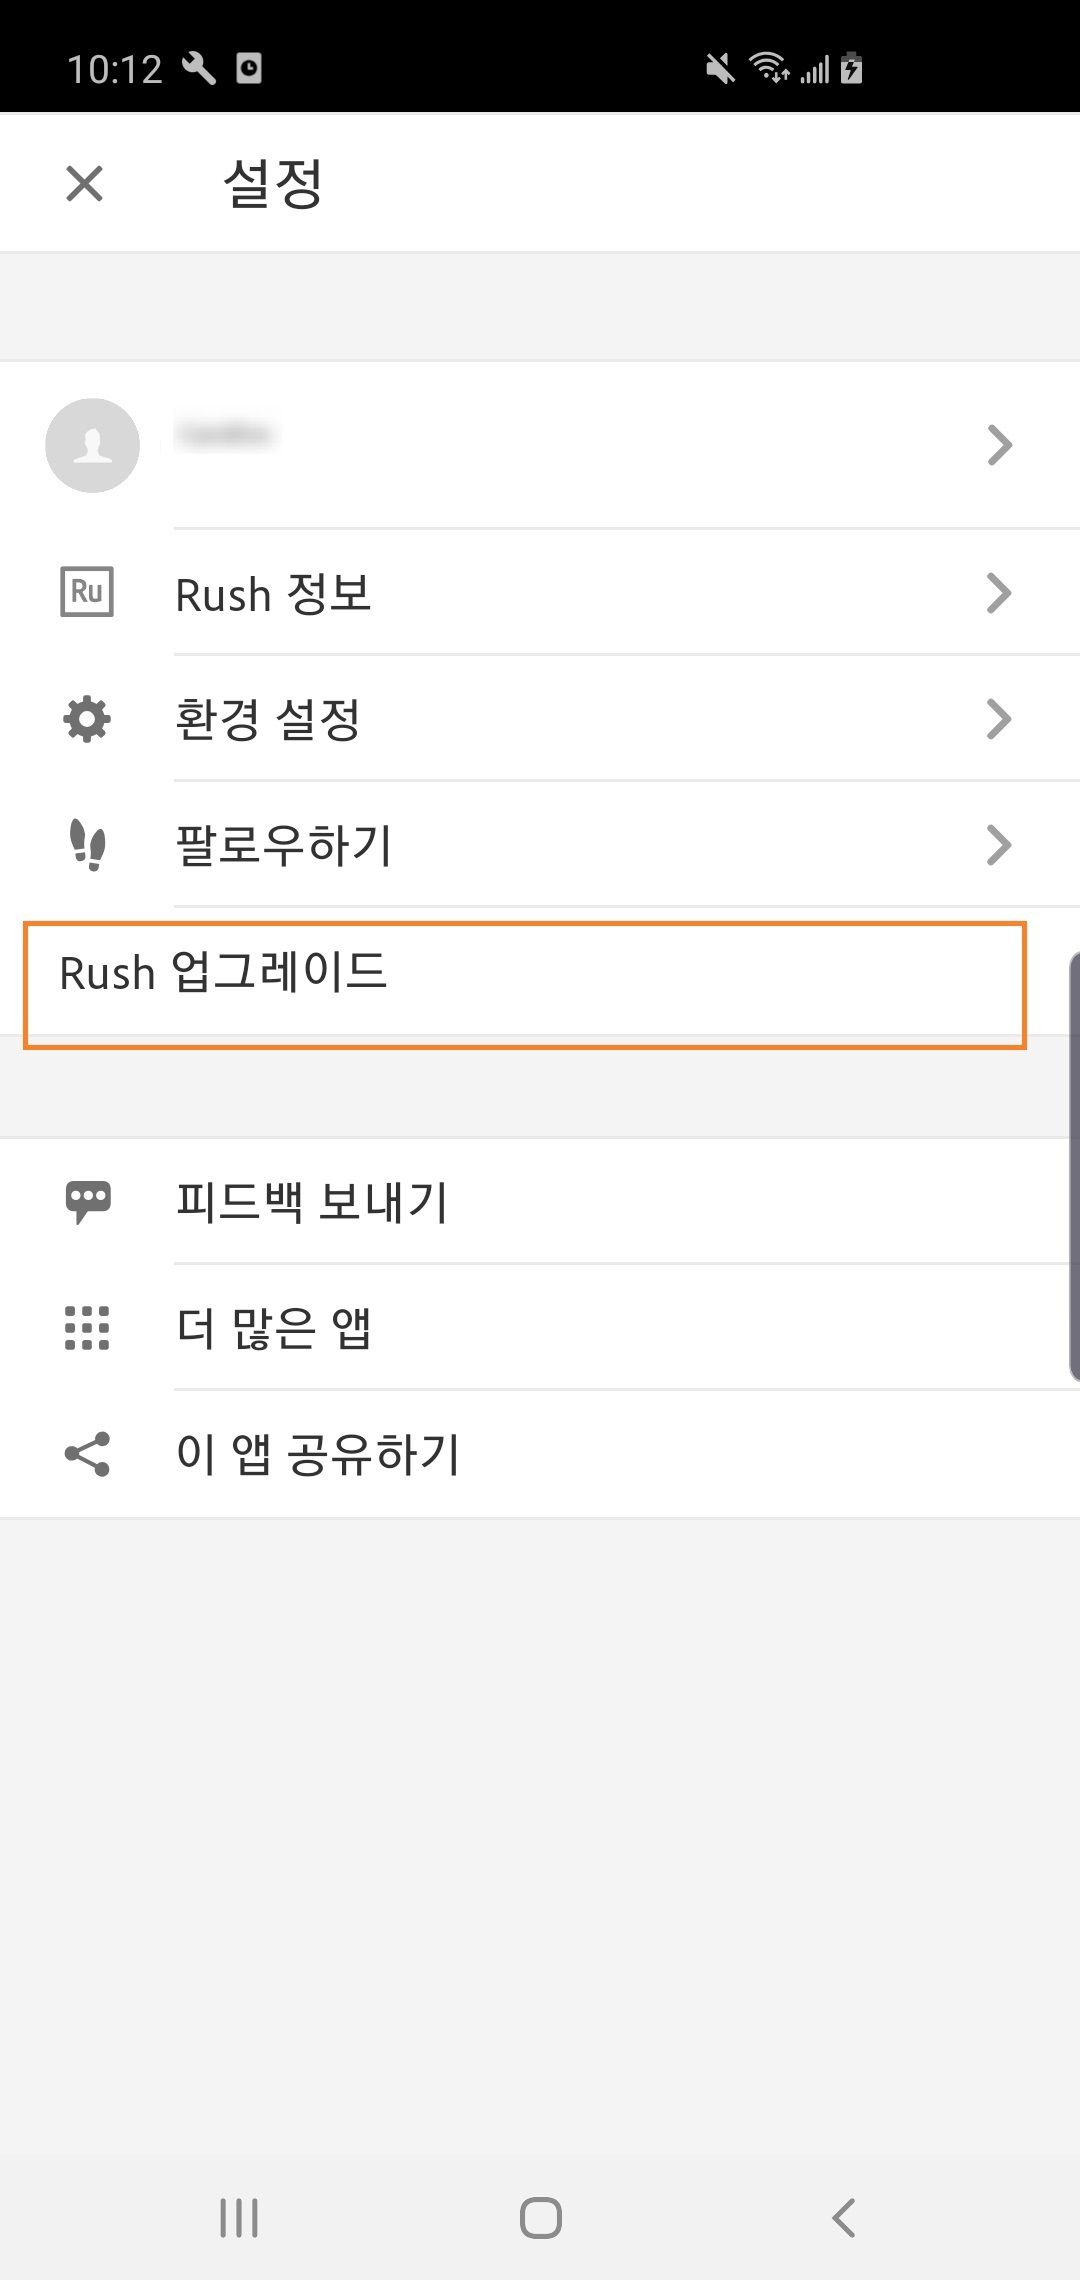Click the grid icon beside 더 많은 앱
The height and width of the screenshot is (2280, 1080).
88,1328
